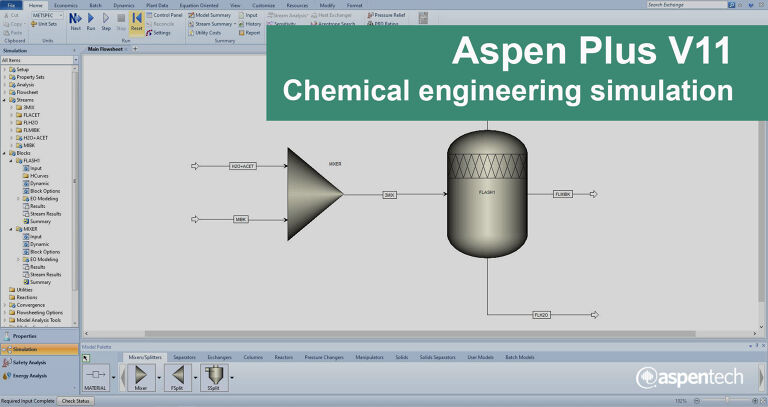This screenshot has width=768, height=407.
Task: Click the flowsheet horizontal scrollbar
Action: tap(420, 334)
